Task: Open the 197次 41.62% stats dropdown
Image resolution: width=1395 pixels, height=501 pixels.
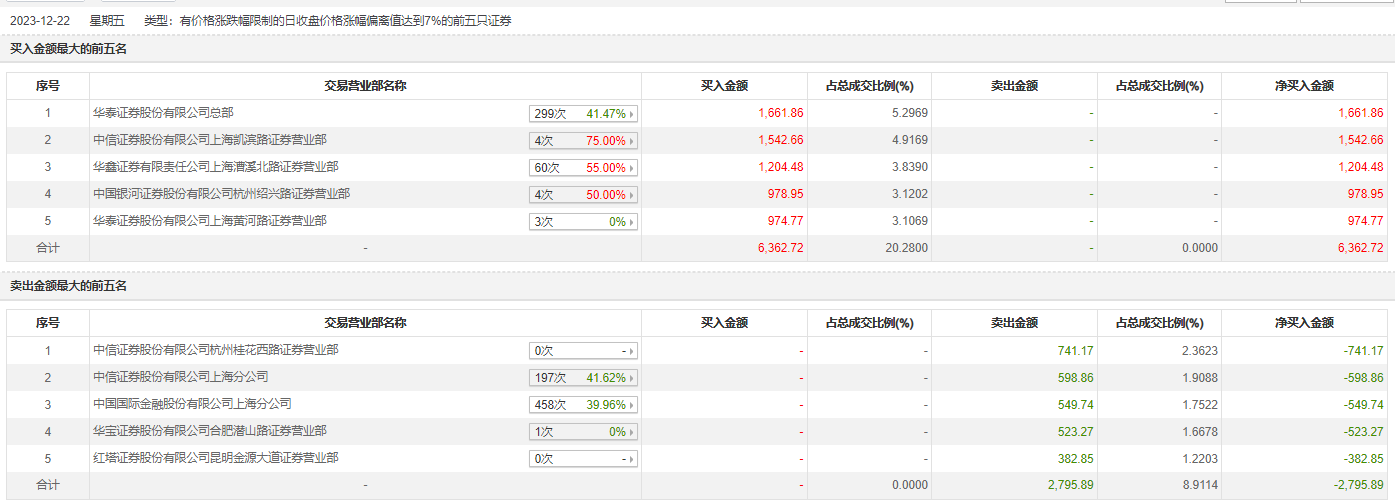Action: [x=584, y=378]
